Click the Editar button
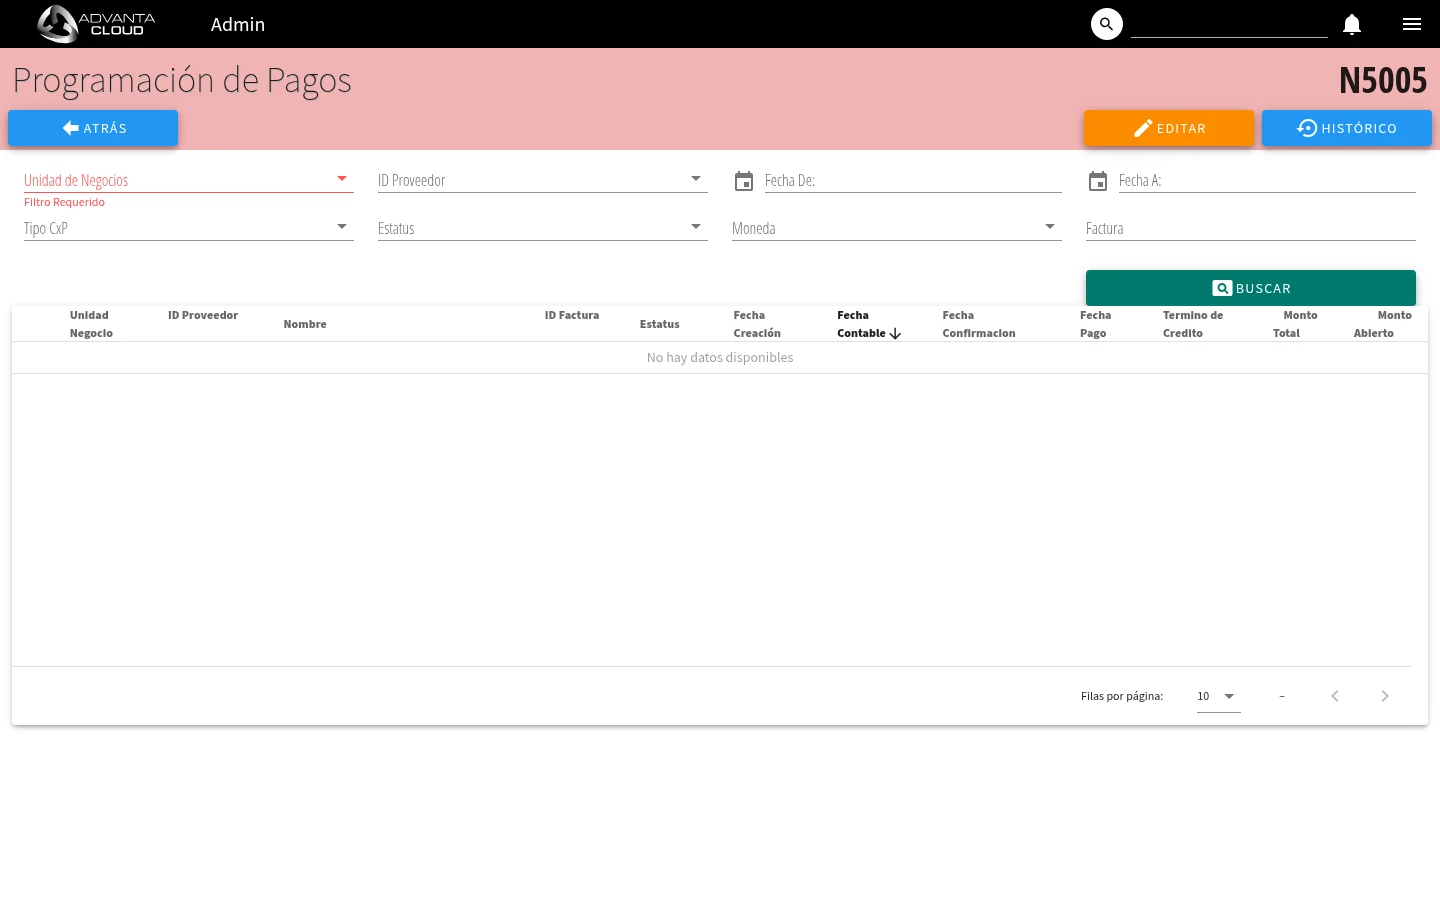 click(1169, 128)
